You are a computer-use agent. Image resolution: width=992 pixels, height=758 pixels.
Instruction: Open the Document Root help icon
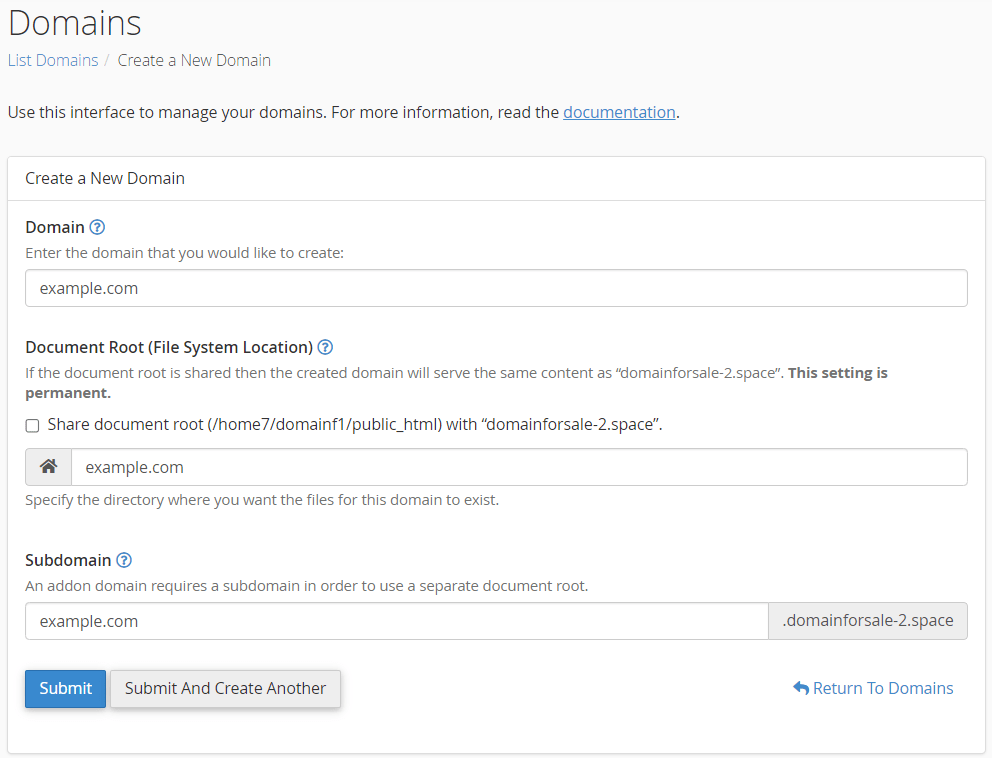pyautogui.click(x=325, y=347)
